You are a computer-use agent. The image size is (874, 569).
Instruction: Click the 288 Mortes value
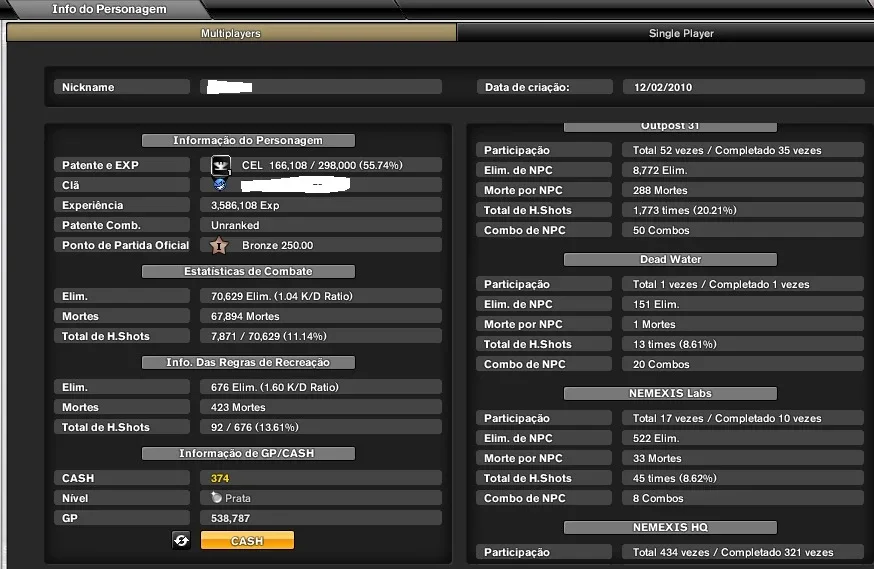660,191
